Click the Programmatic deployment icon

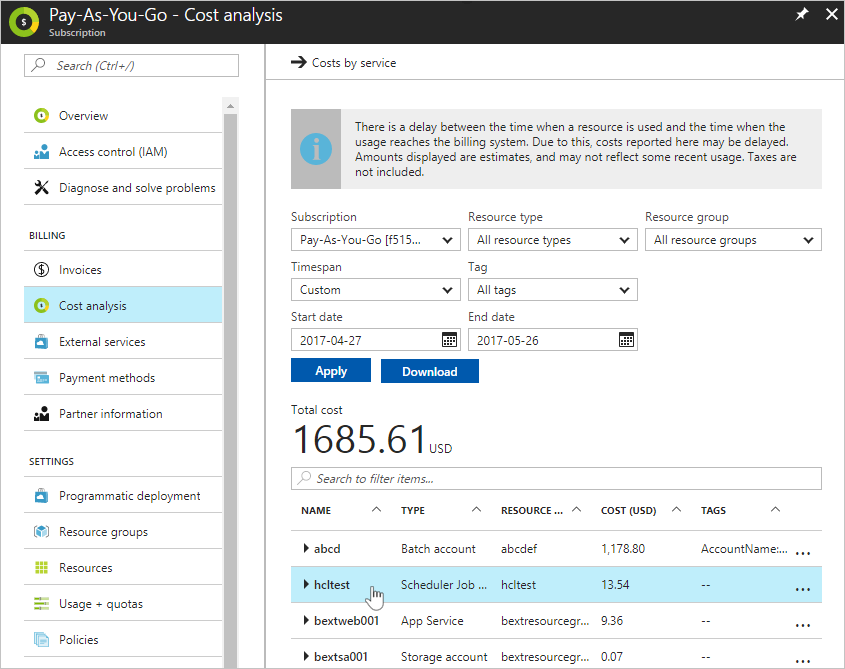point(41,495)
